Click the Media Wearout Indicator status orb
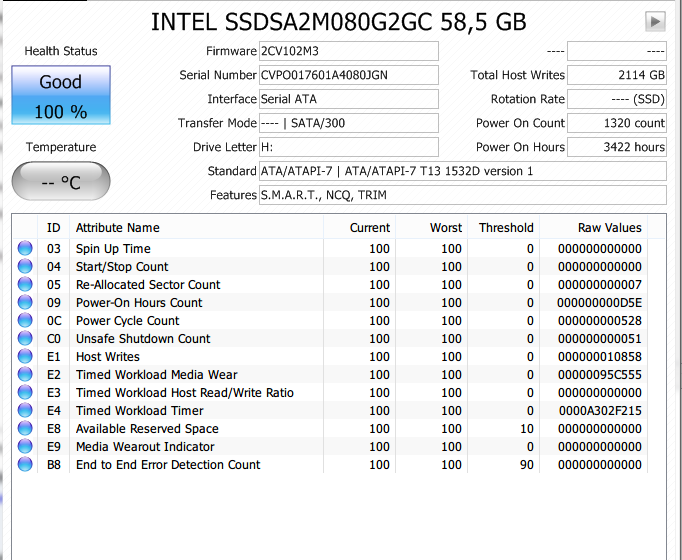 [25, 447]
